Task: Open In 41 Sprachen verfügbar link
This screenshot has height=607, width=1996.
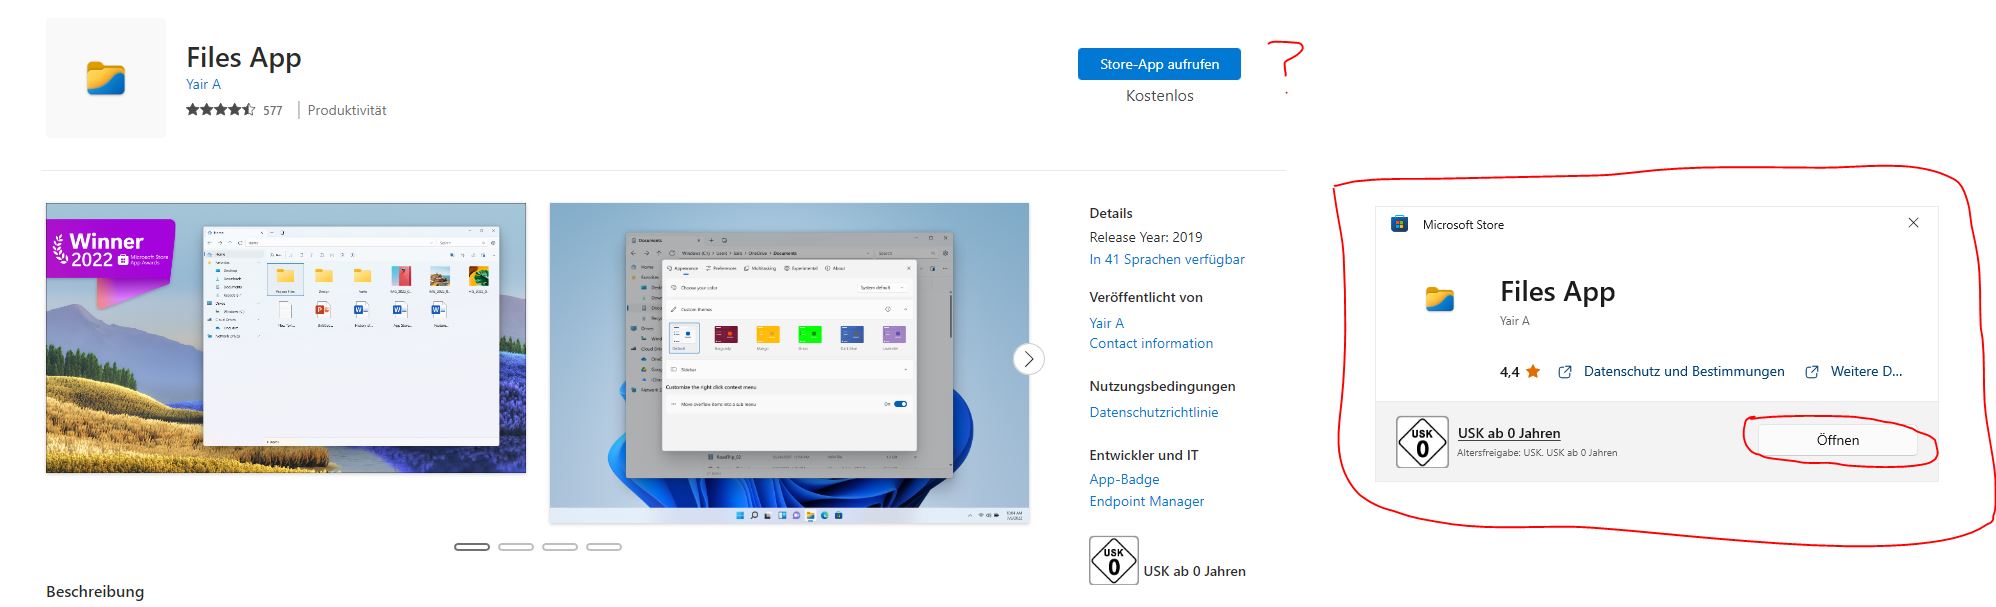Action: 1167,259
